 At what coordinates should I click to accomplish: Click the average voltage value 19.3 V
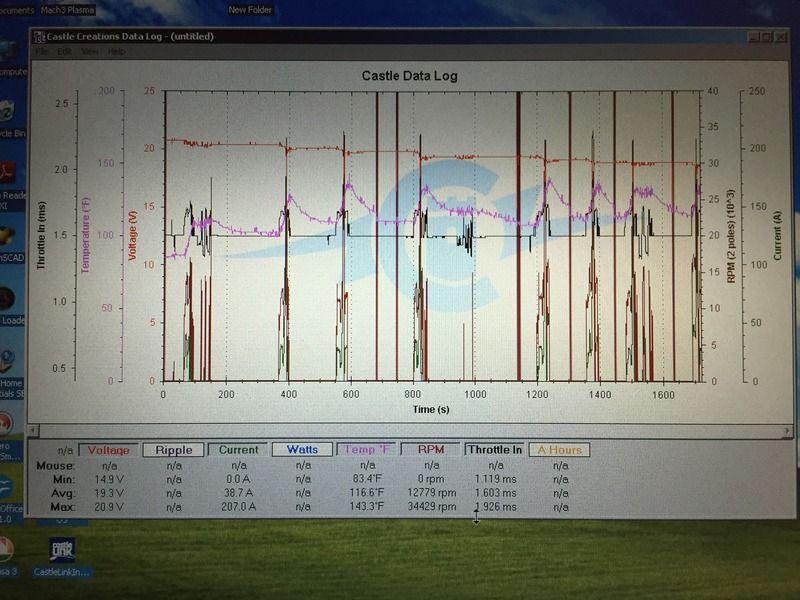(x=109, y=493)
